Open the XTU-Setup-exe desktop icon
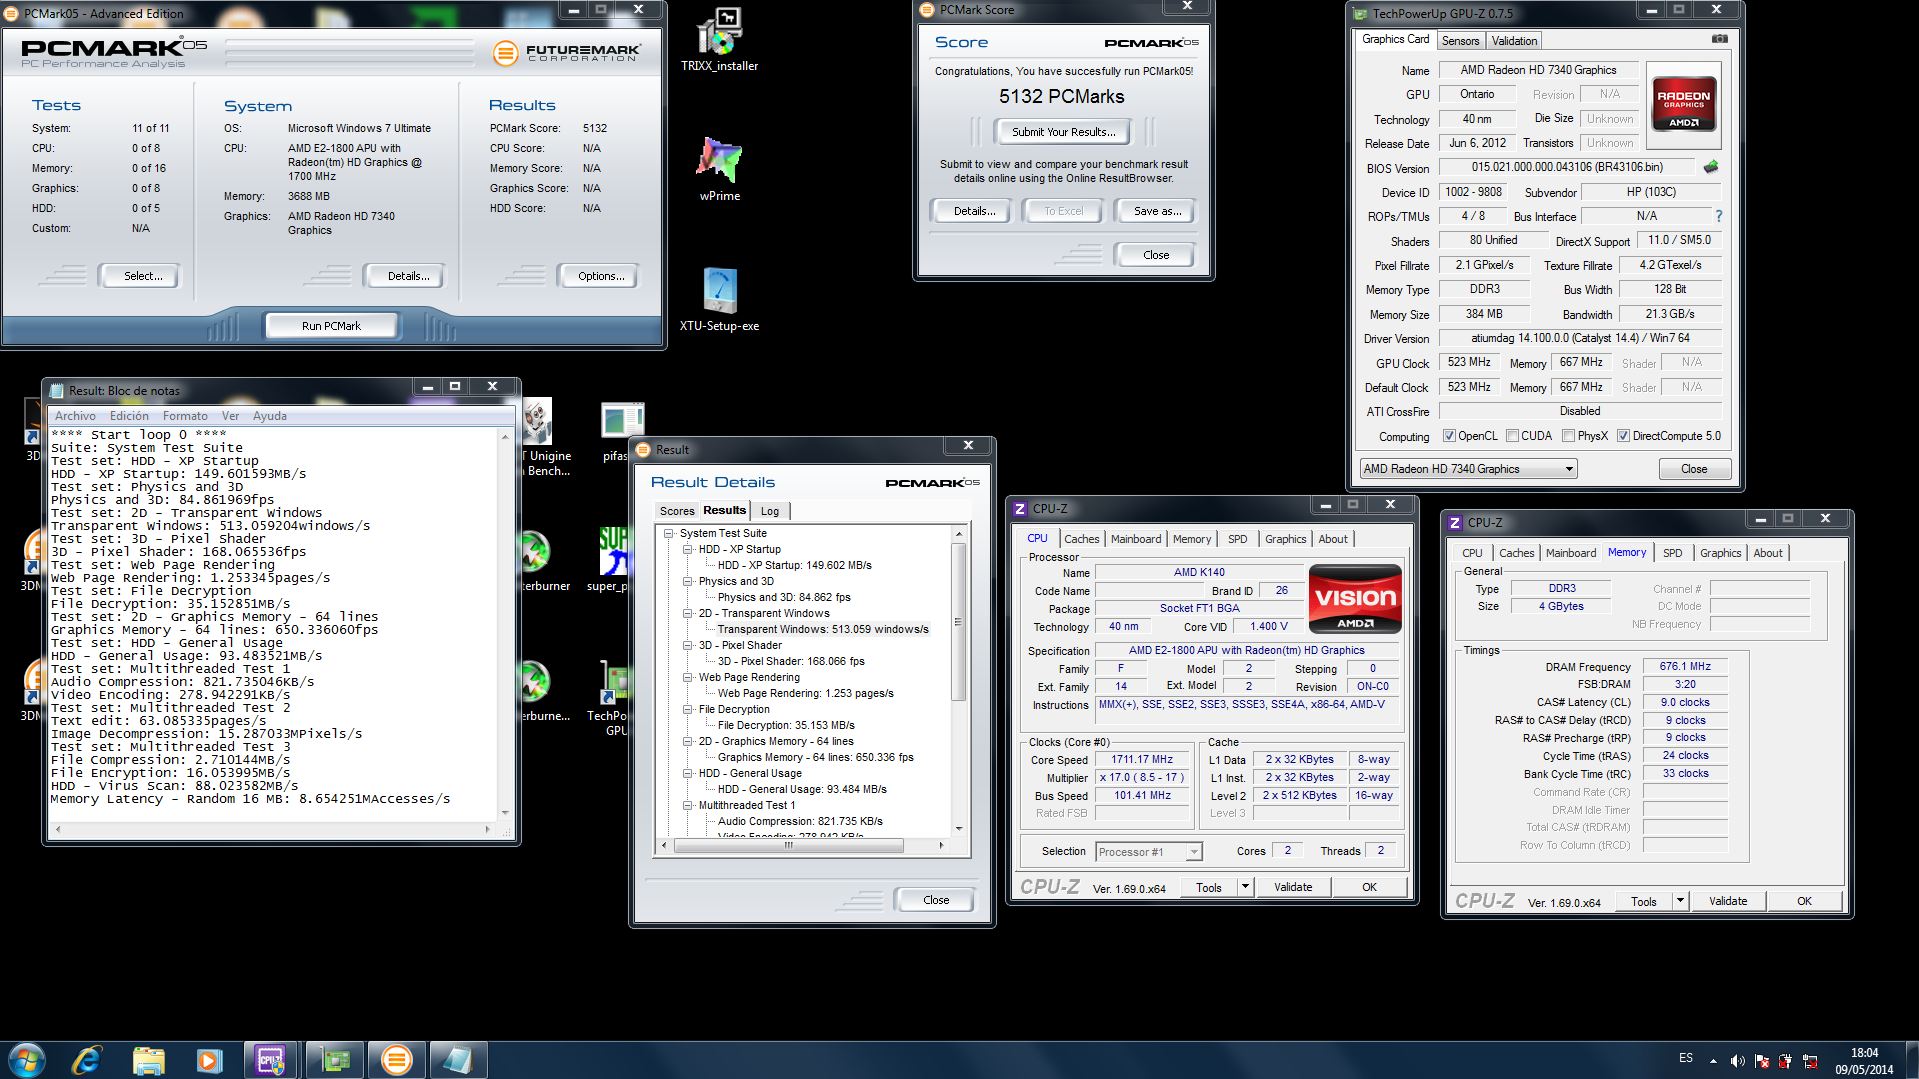Screen dimensions: 1919x1079 [719, 298]
